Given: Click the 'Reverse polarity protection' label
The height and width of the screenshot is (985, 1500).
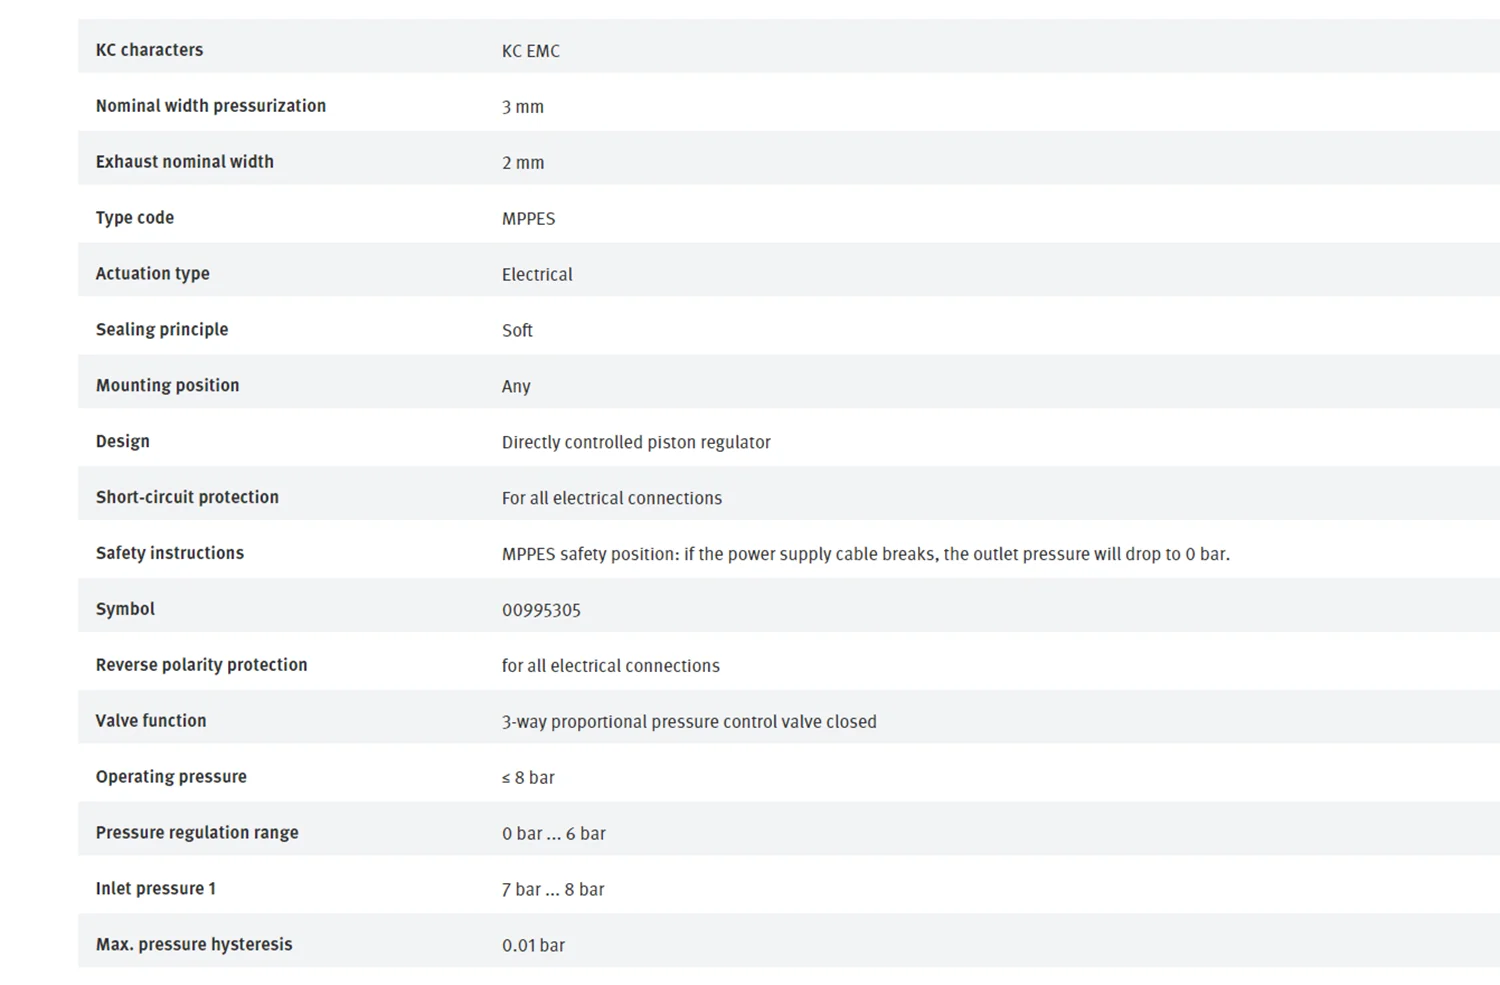Looking at the screenshot, I should coord(201,666).
